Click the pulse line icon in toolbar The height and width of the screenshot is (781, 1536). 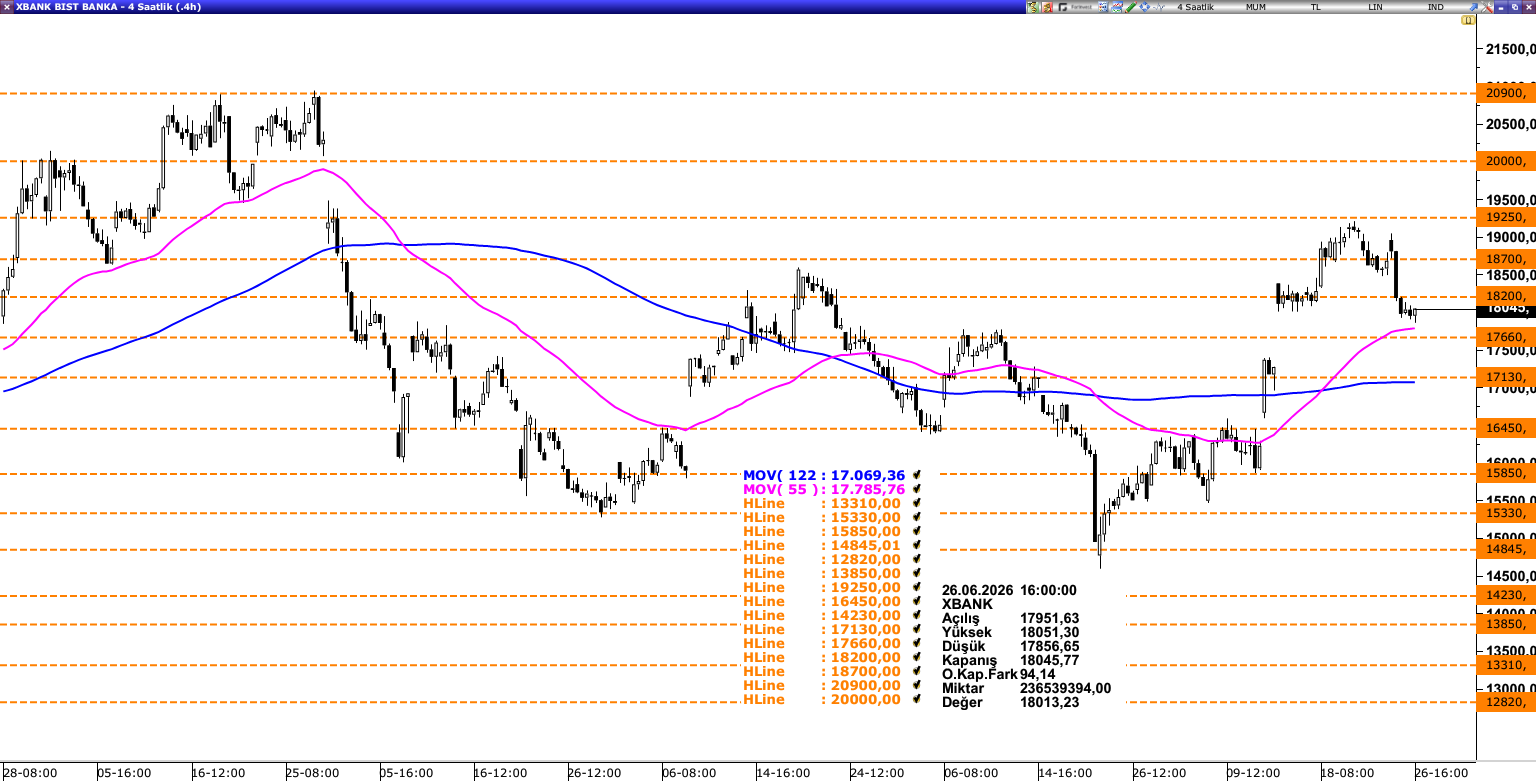[x=1158, y=7]
